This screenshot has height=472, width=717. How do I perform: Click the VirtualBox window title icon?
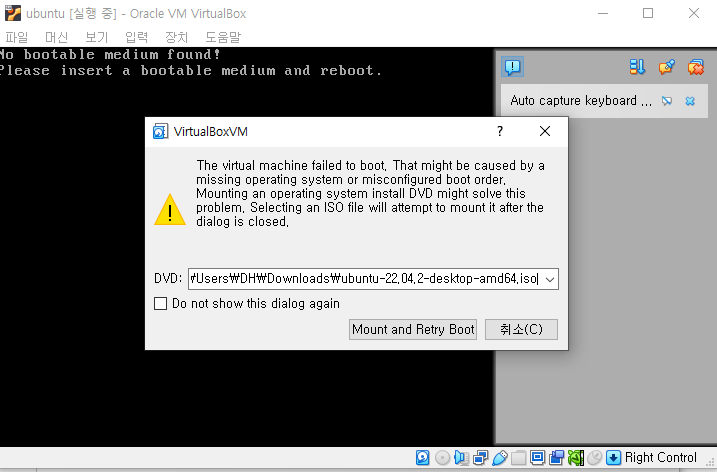13,13
